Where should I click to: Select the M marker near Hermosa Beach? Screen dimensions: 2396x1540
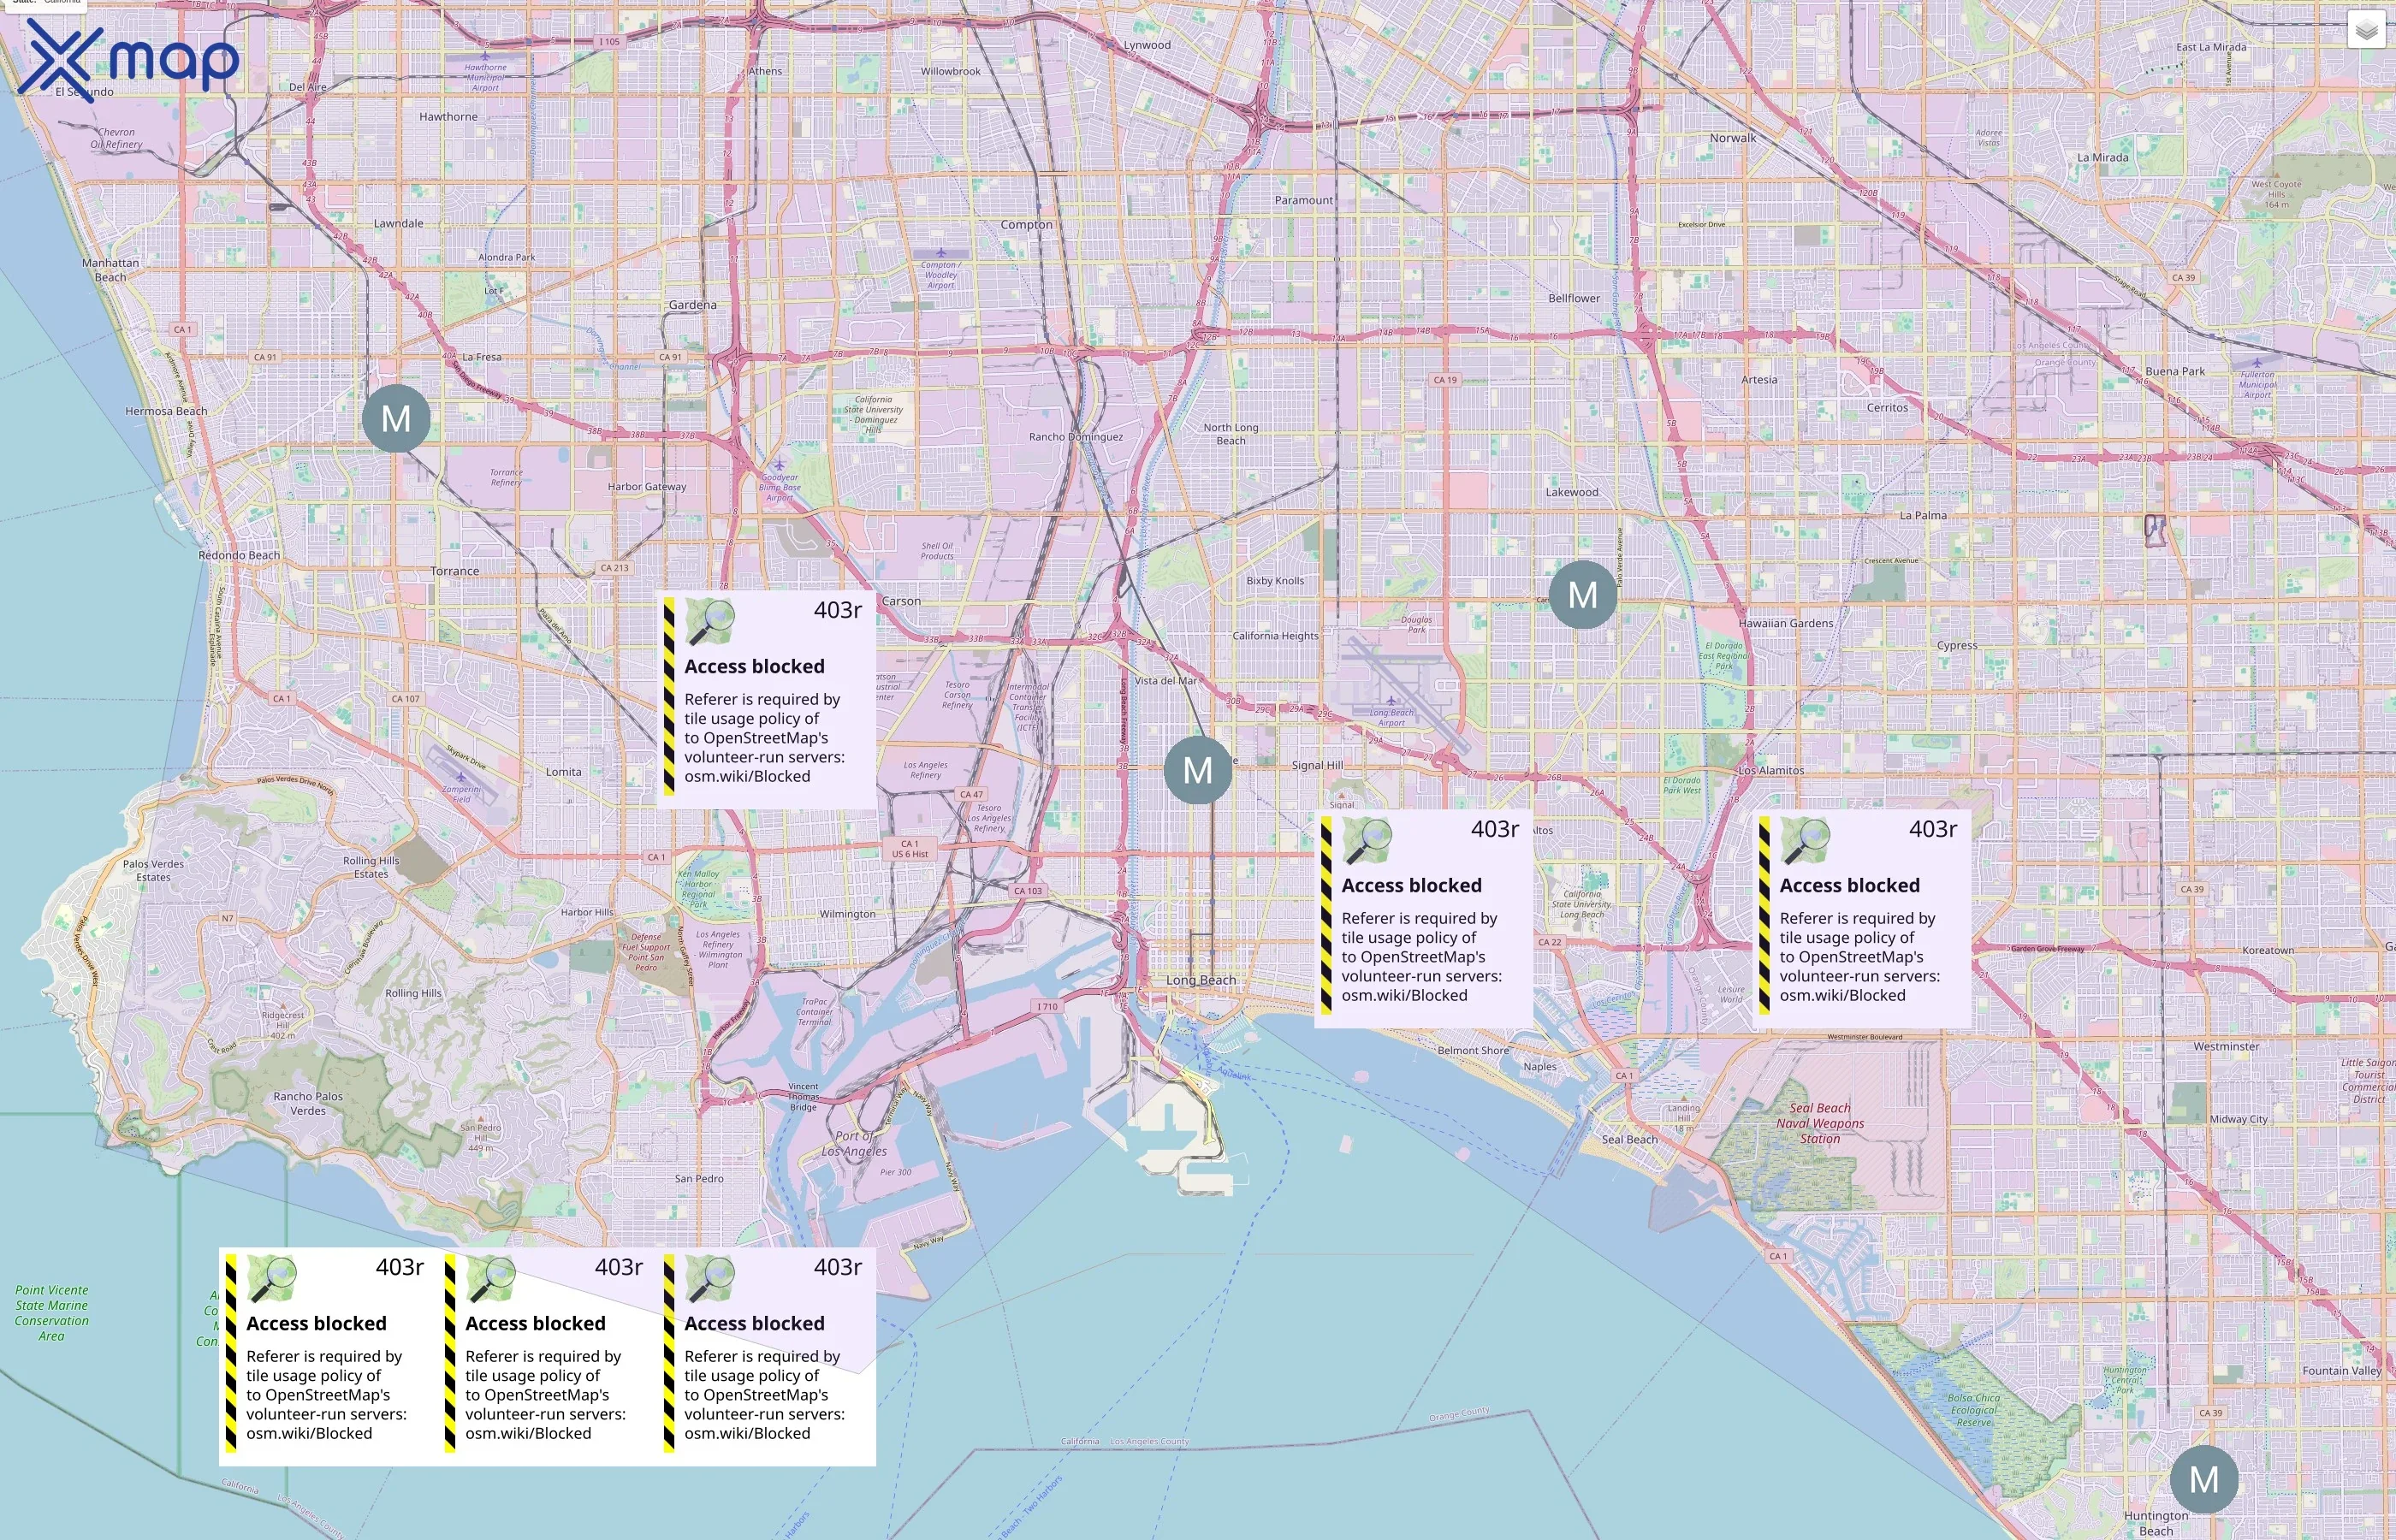398,418
